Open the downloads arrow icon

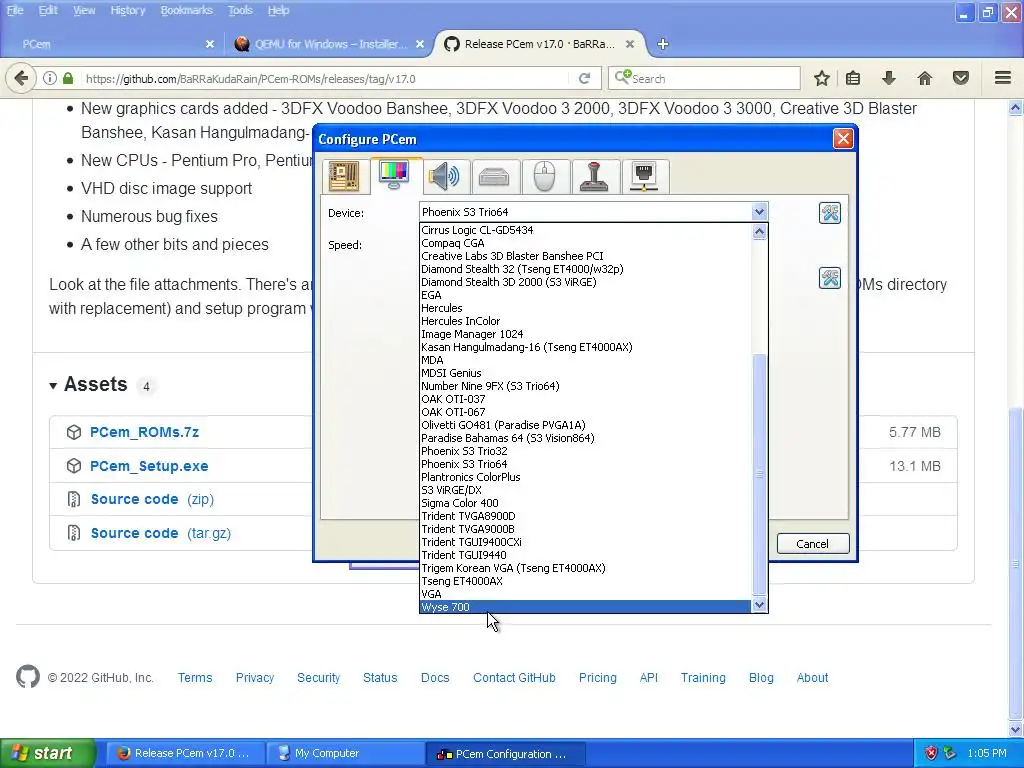click(888, 78)
